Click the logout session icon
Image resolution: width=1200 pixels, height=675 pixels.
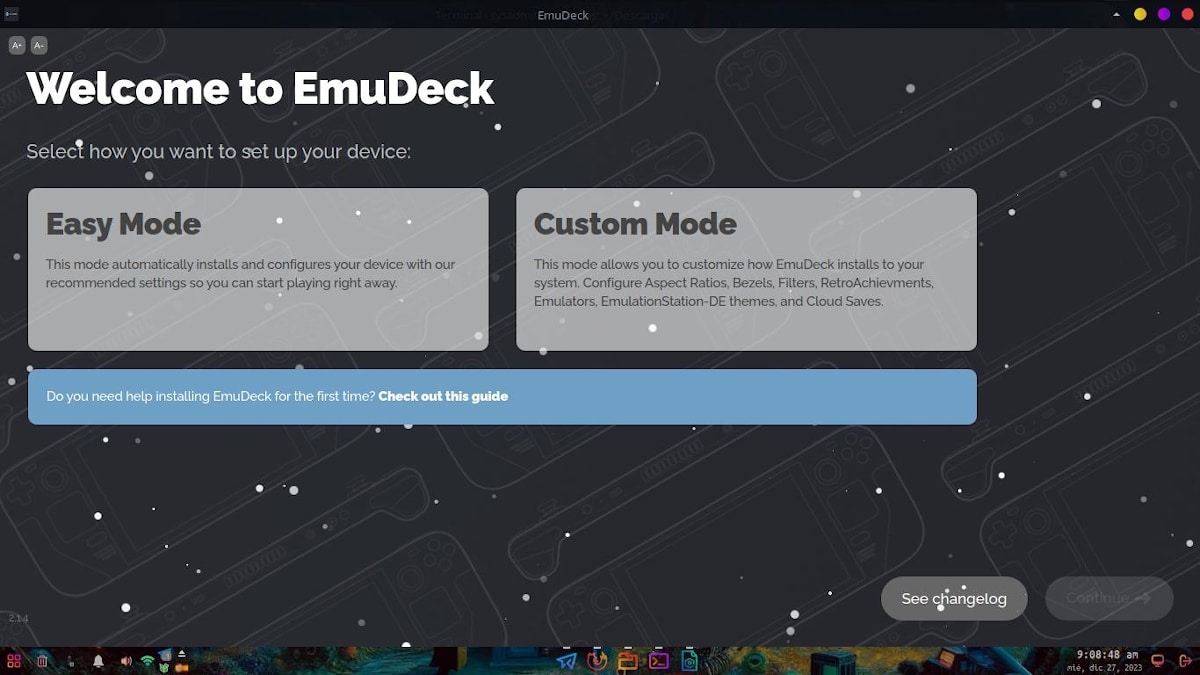tap(1185, 661)
